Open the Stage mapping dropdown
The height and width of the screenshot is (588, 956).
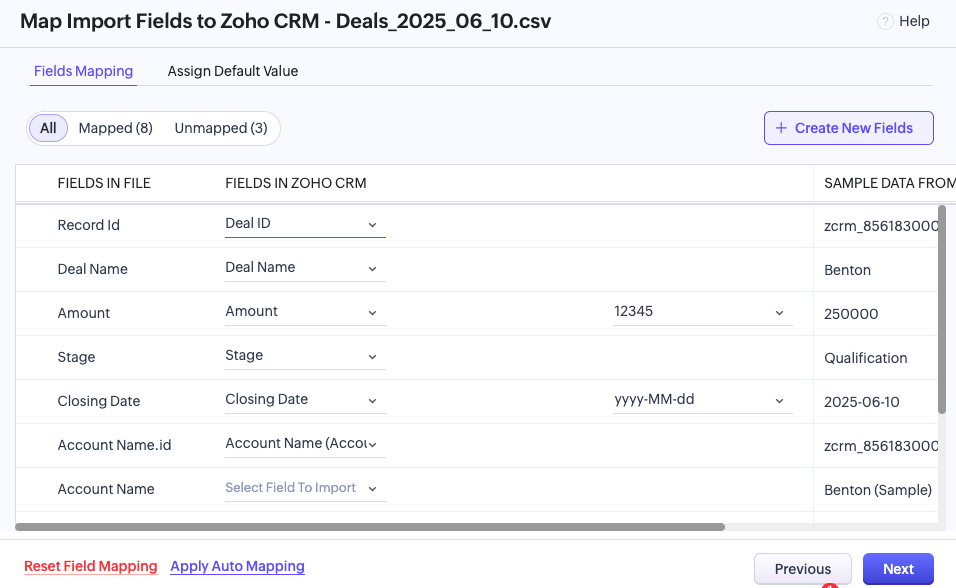point(305,356)
